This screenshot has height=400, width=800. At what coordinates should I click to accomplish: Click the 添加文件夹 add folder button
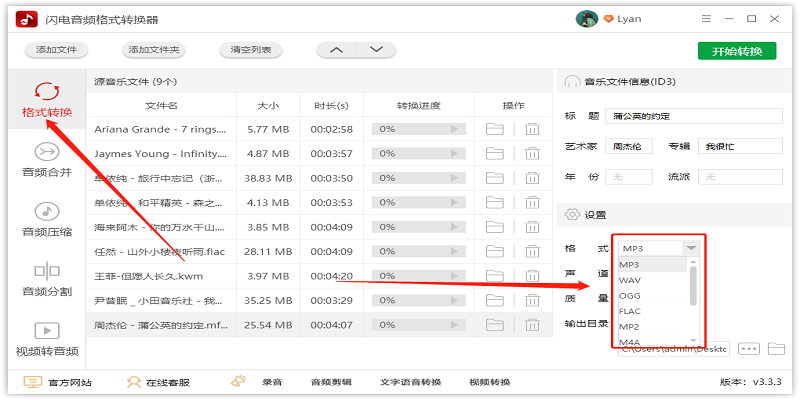point(154,50)
